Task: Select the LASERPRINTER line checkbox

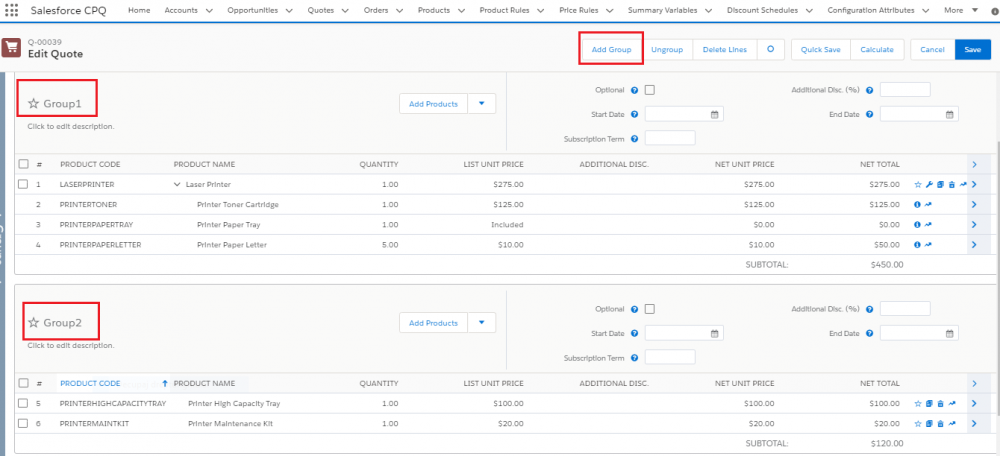Action: coord(23,184)
